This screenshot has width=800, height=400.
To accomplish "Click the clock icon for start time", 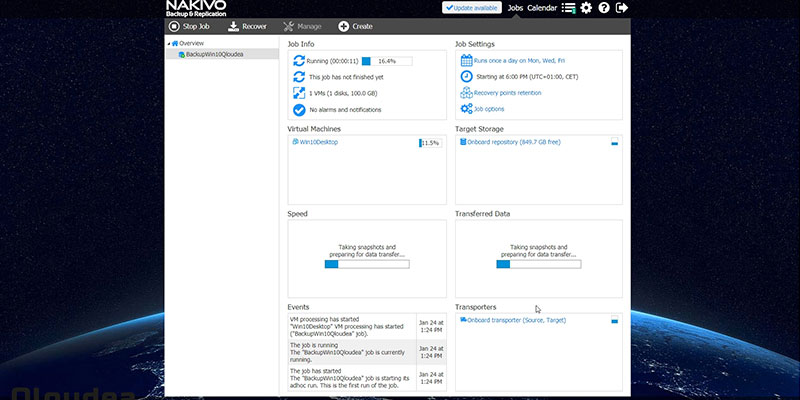I will (466, 77).
